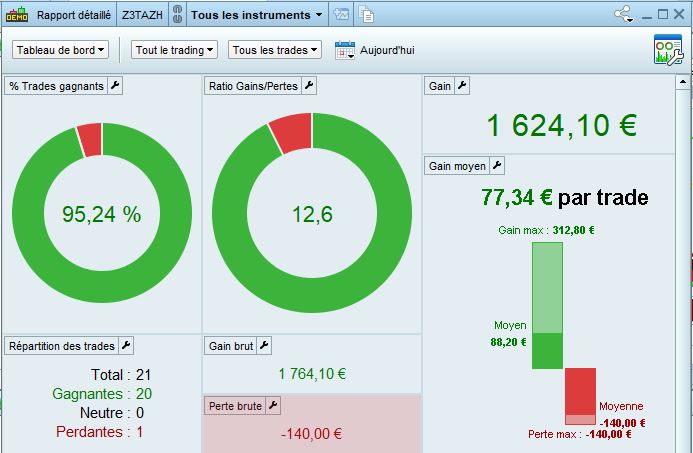Click the scrollbar up arrow
The image size is (693, 453).
(x=683, y=82)
